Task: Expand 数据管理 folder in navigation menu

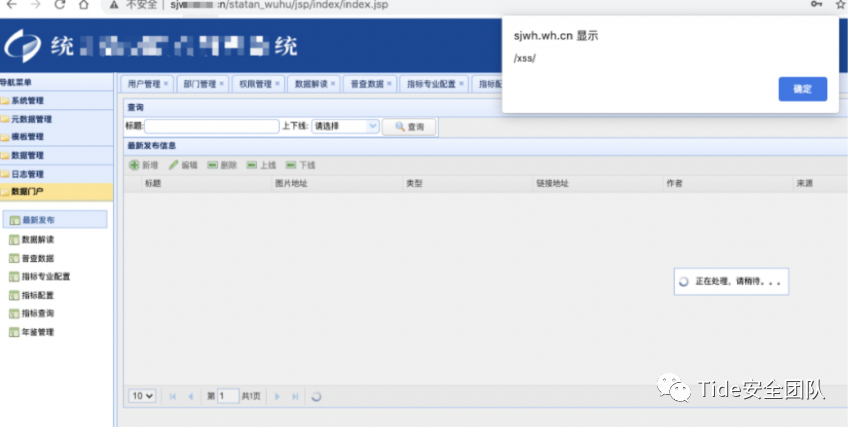Action: pos(57,156)
